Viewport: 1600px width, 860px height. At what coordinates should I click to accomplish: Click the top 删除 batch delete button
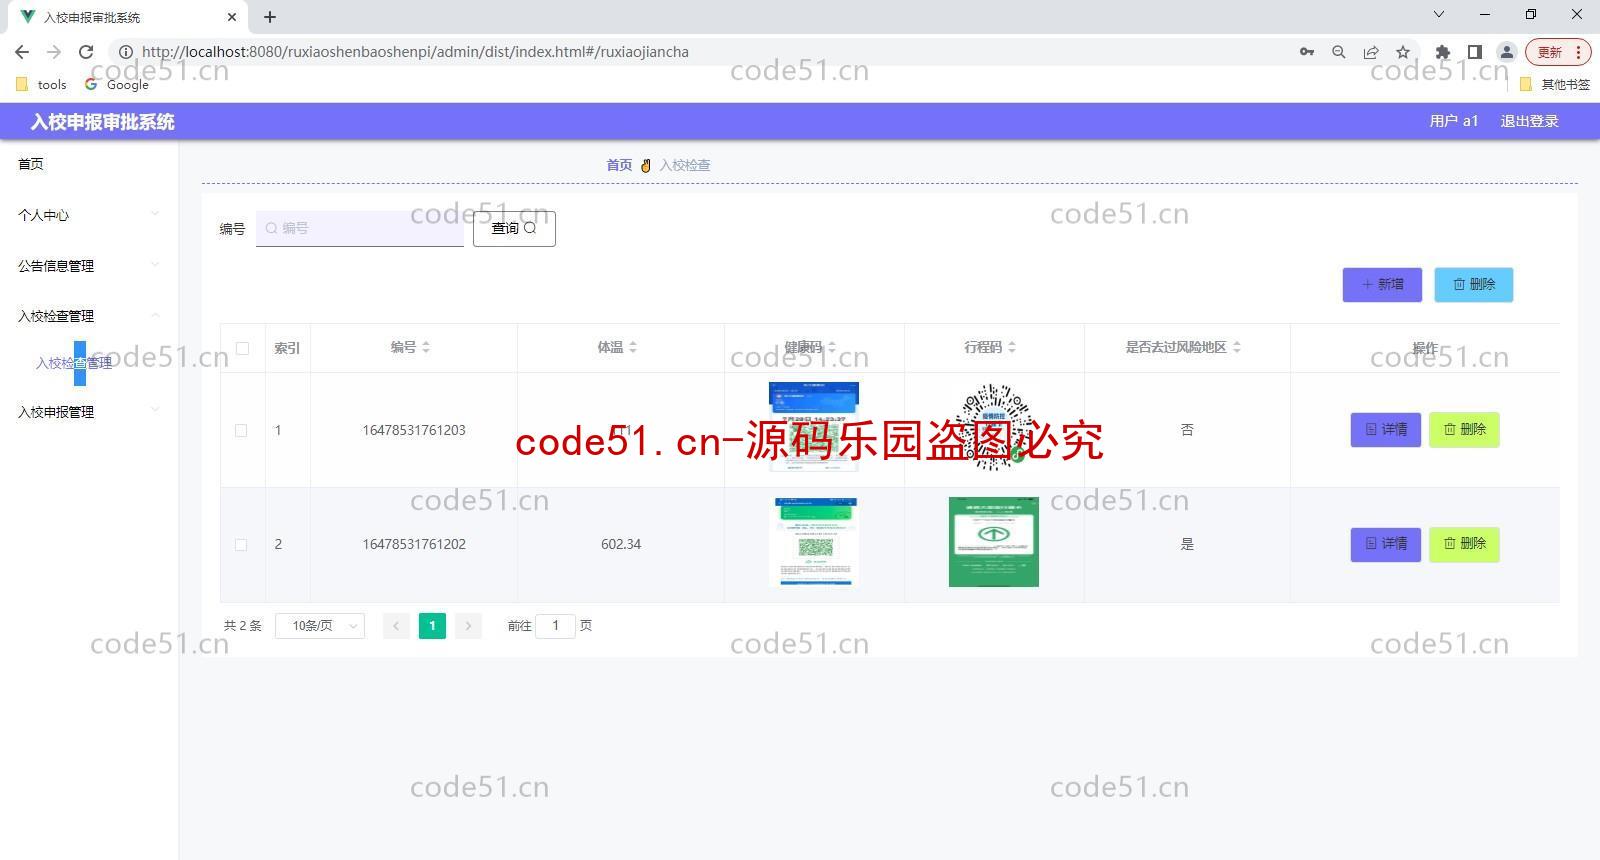point(1474,285)
